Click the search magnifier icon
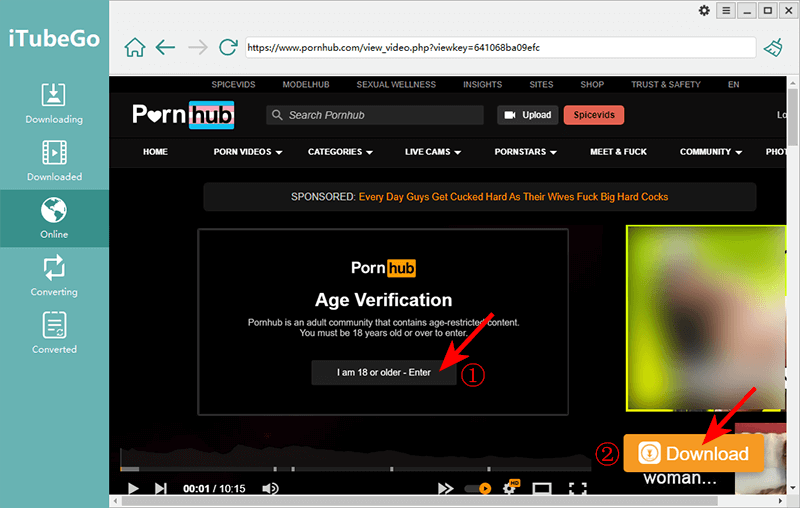This screenshot has height=508, width=800. click(x=277, y=115)
